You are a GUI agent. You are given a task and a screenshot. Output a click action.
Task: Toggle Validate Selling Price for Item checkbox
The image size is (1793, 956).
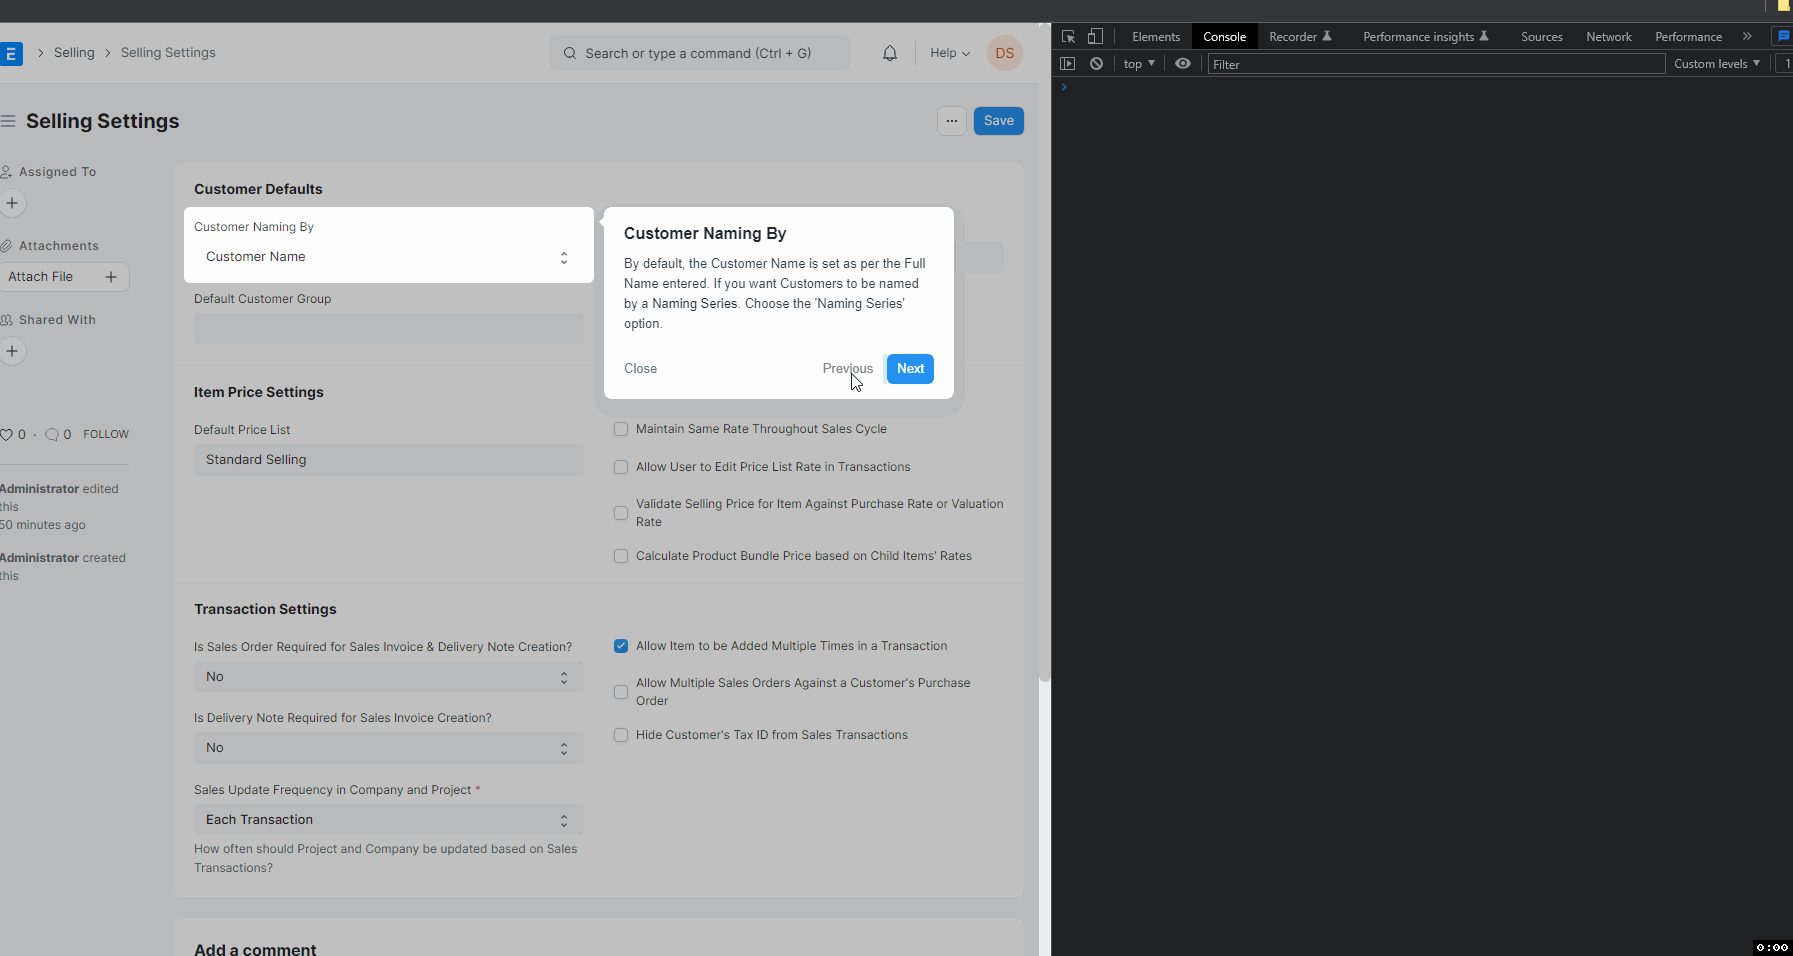tap(621, 513)
